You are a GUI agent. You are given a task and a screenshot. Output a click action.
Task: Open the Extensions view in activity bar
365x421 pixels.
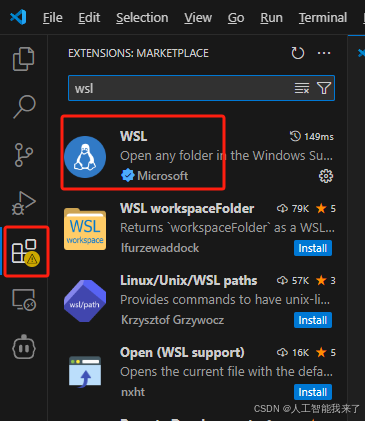point(26,252)
